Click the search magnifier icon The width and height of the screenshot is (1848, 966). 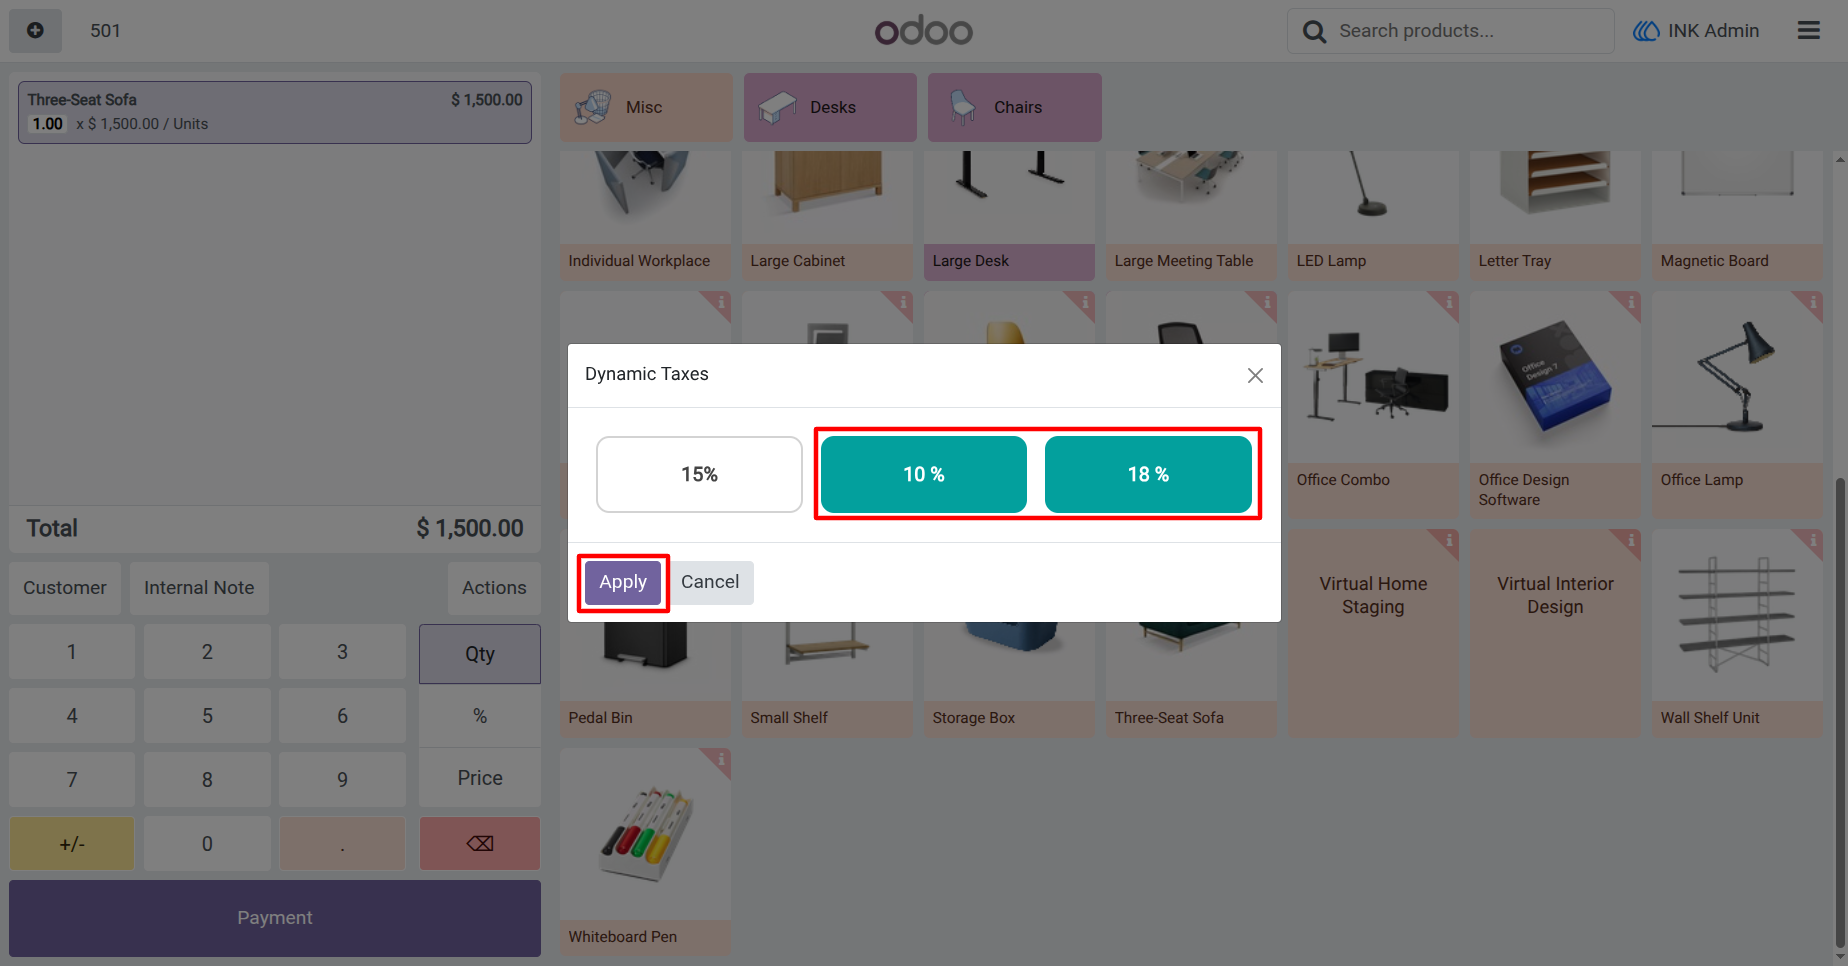click(x=1314, y=32)
